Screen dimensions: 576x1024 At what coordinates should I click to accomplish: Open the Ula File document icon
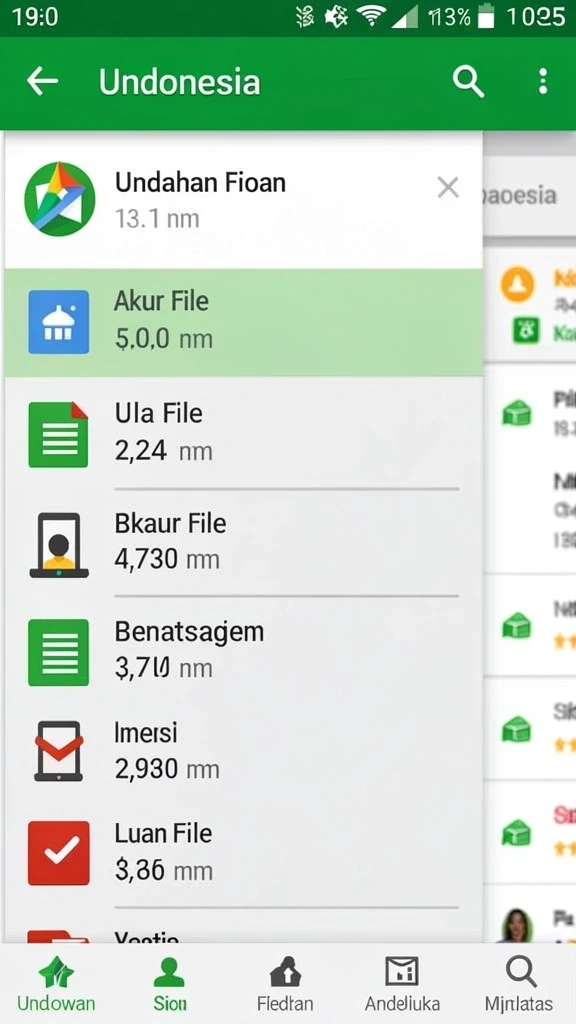click(58, 434)
